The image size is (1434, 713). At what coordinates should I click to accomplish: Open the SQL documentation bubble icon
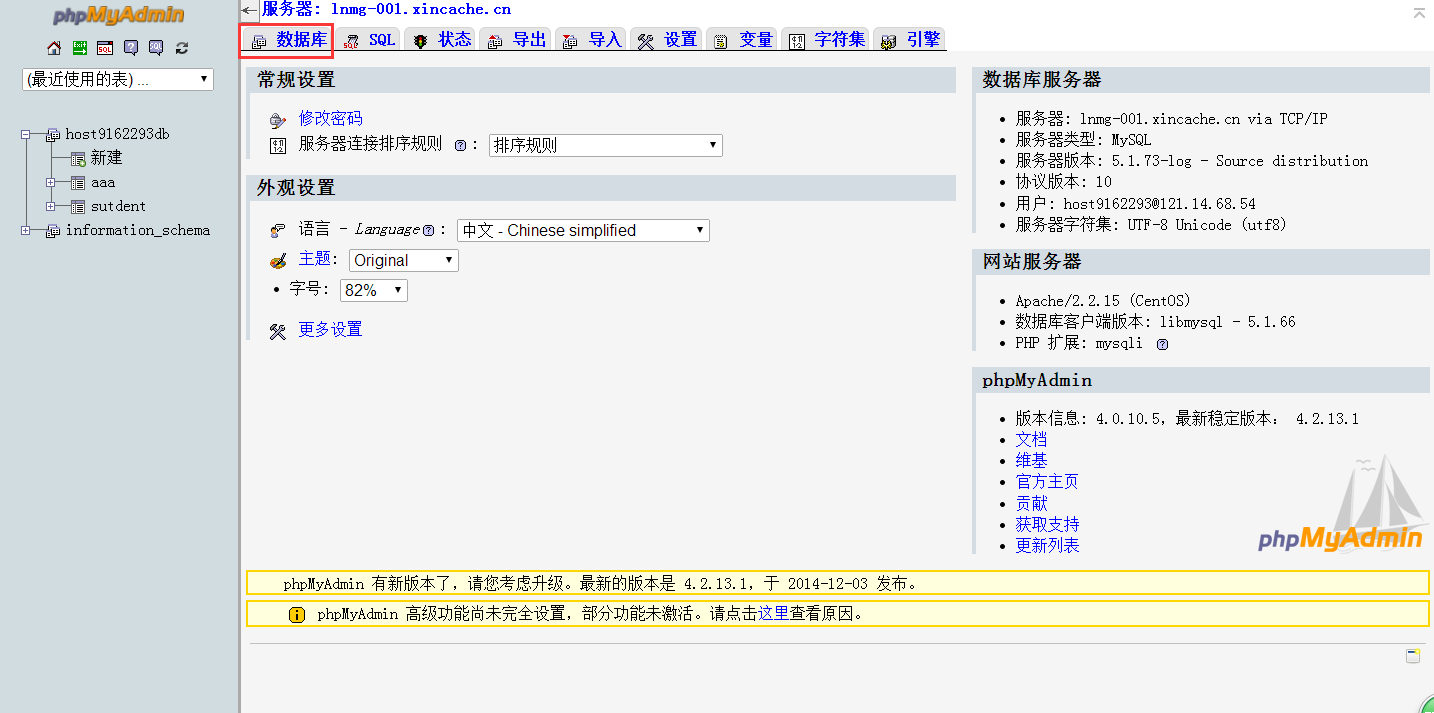coord(156,47)
